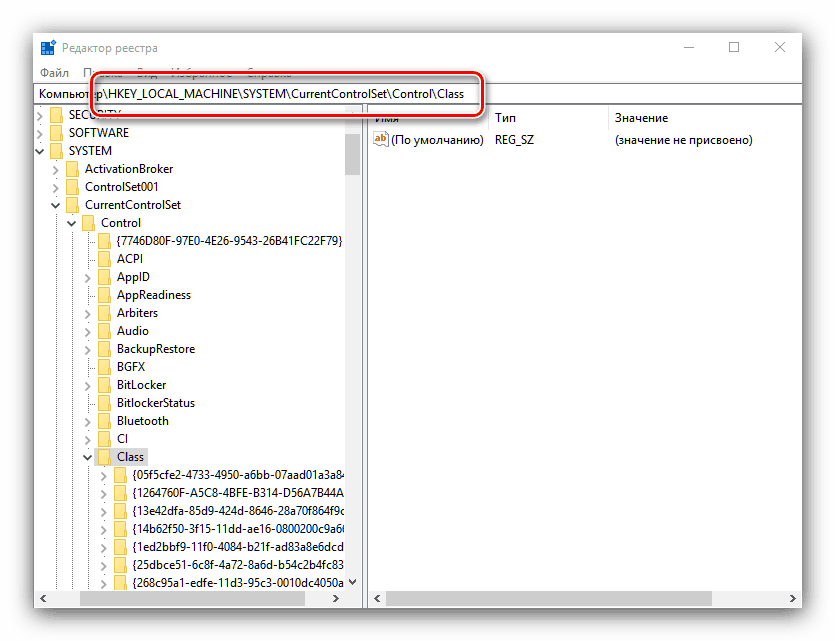Expand the AppID key
Screen dimensions: 835x641
(x=88, y=277)
